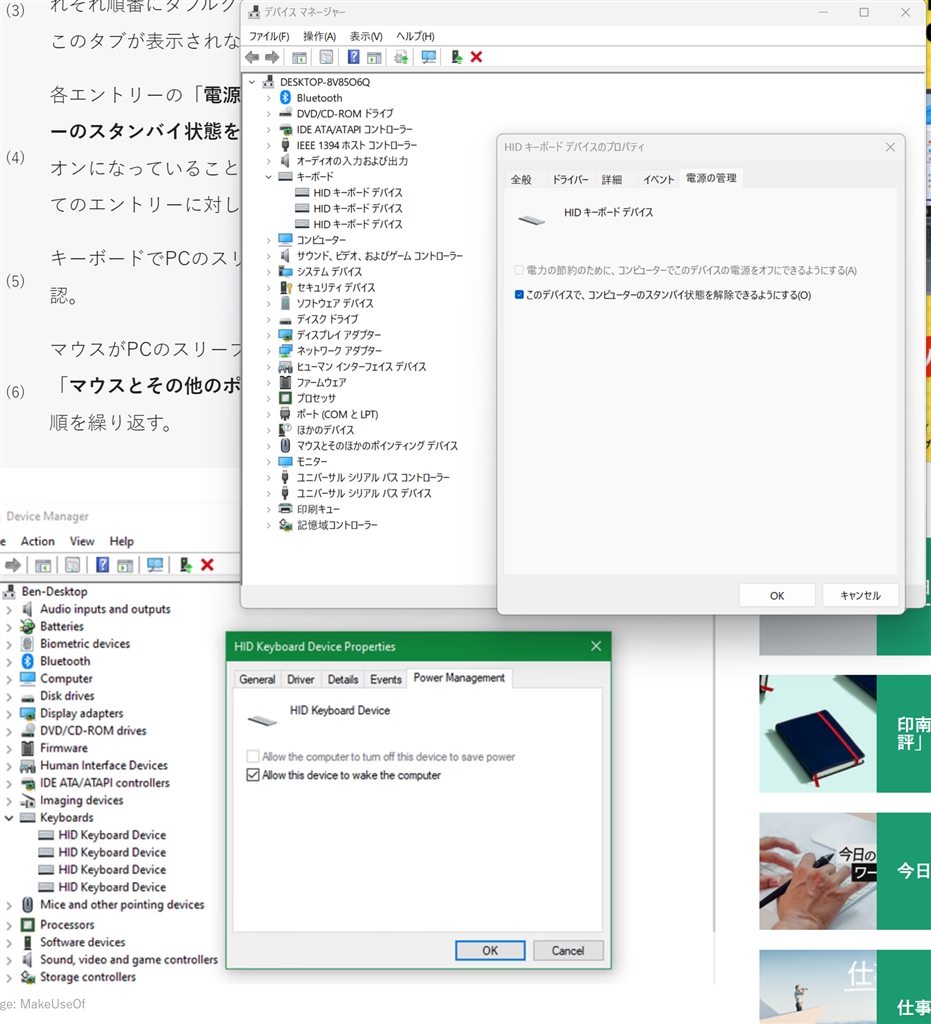Open Properties sheet icon in Japanese Device Manager toolbar
The image size is (931, 1024).
click(x=326, y=57)
